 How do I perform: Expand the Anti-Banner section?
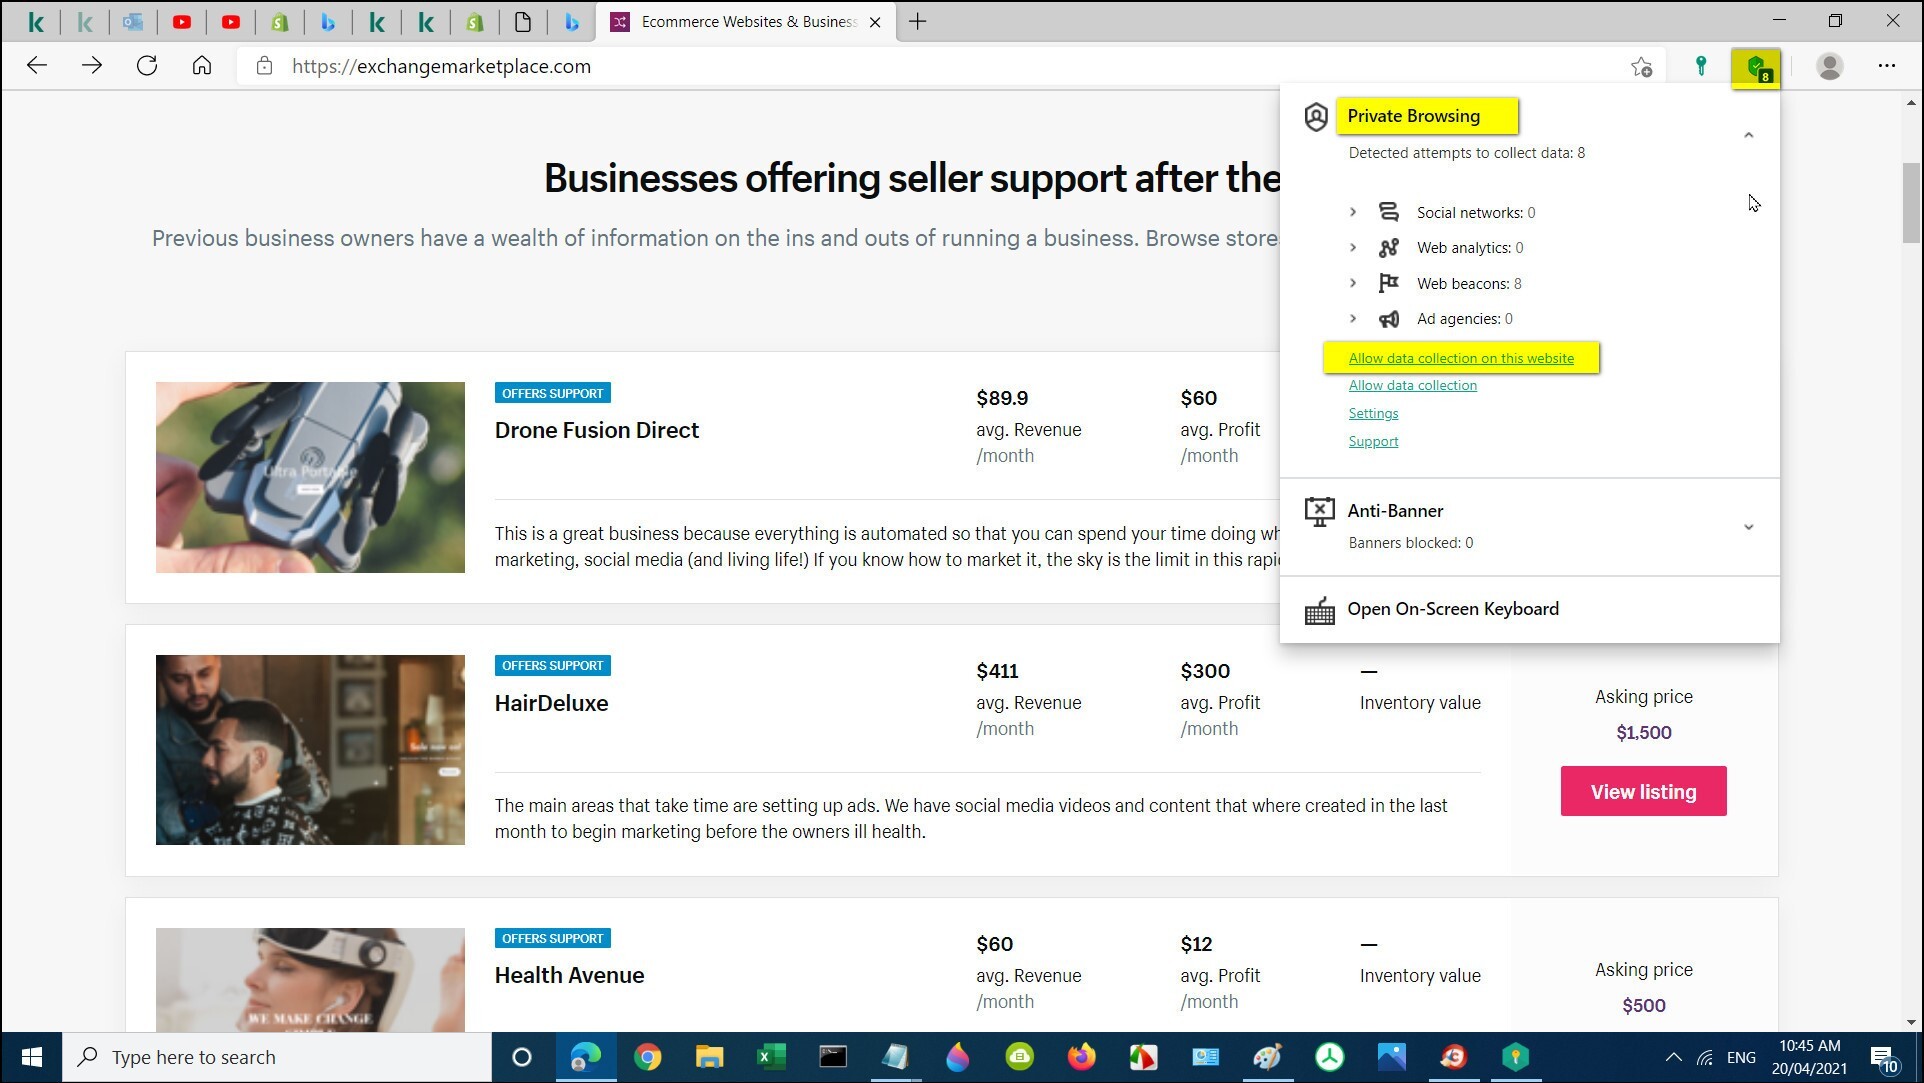tap(1748, 527)
